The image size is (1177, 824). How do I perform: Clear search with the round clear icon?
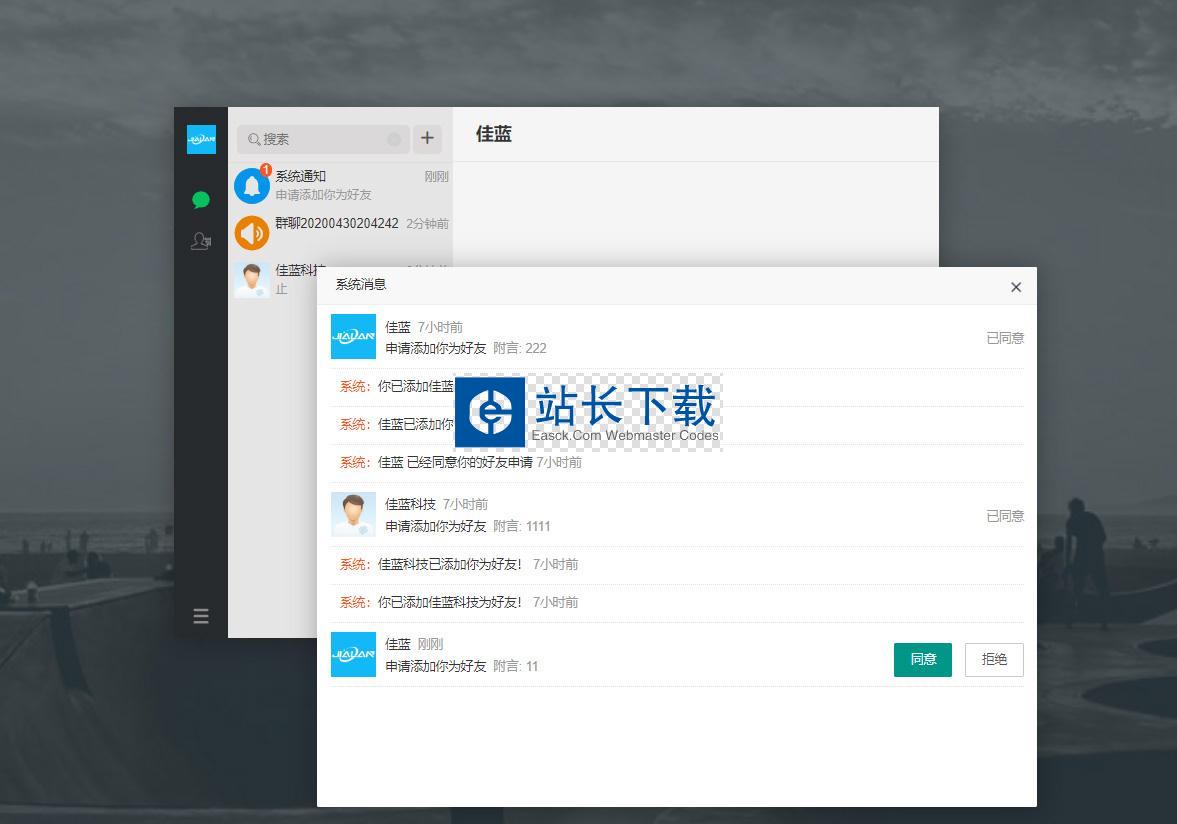[393, 139]
